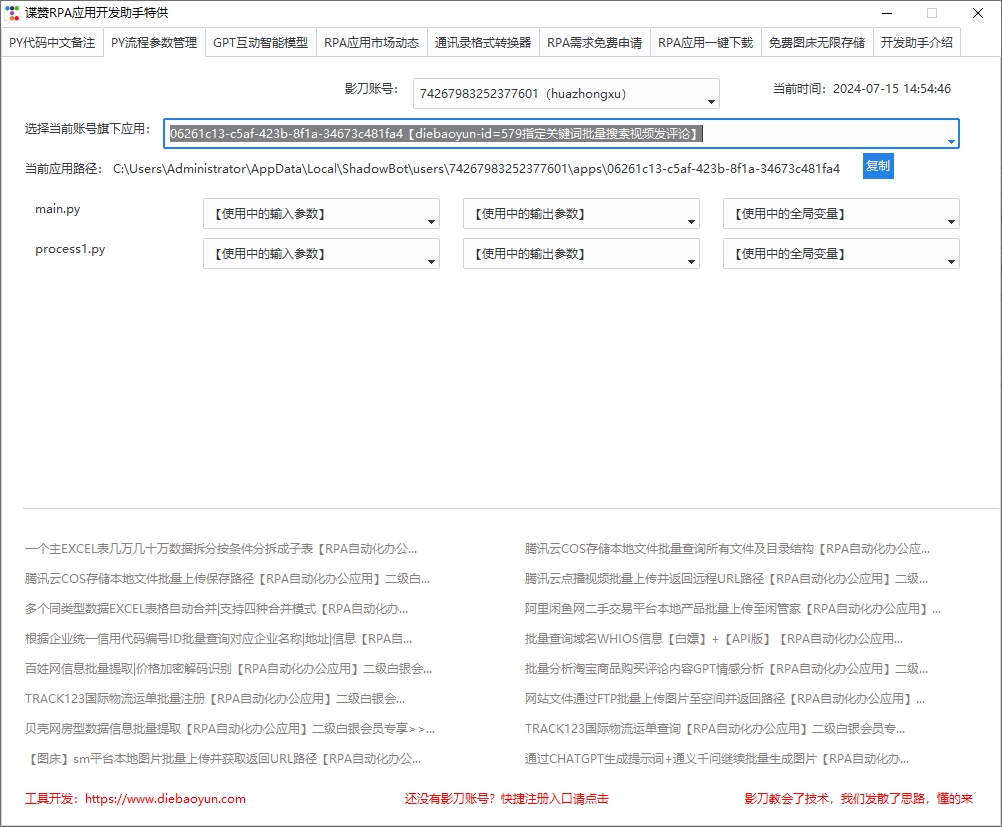The image size is (1002, 827).
Task: Click the blue 复制 button
Action: point(878,167)
